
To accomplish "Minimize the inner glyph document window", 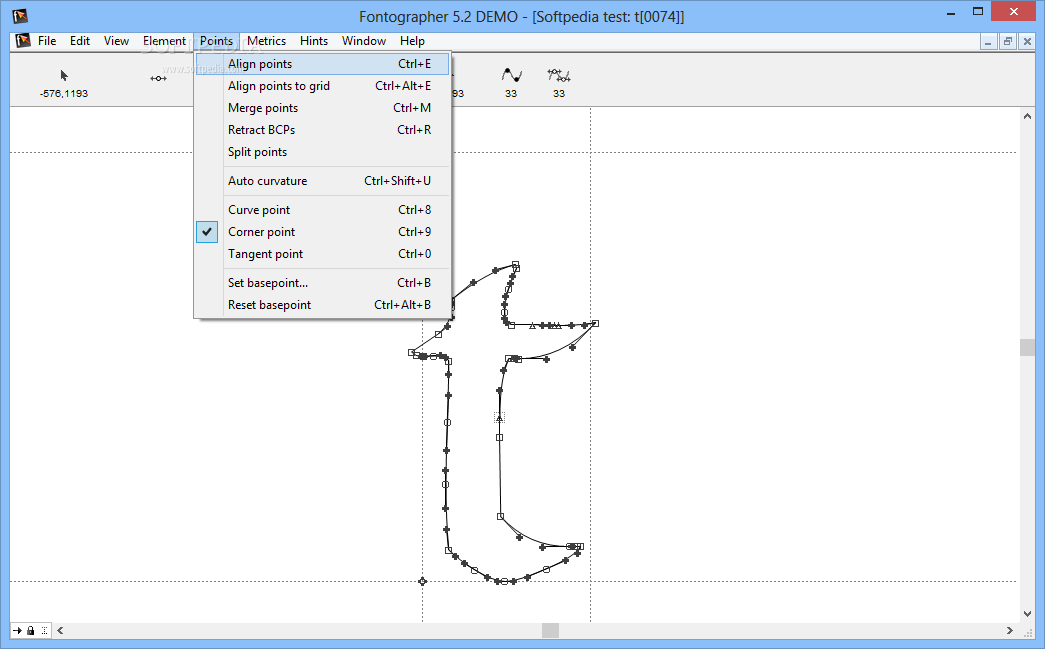I will [988, 41].
